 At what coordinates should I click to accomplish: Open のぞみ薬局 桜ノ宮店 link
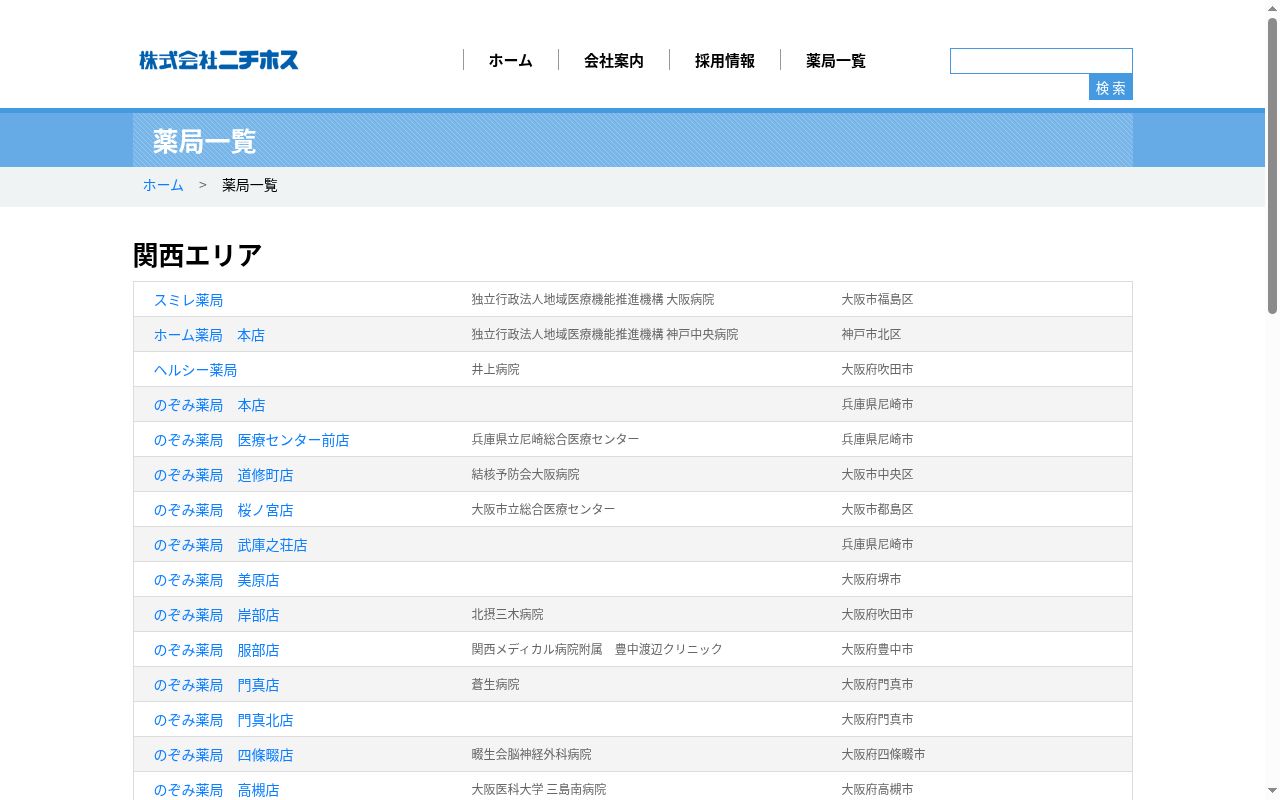(223, 510)
